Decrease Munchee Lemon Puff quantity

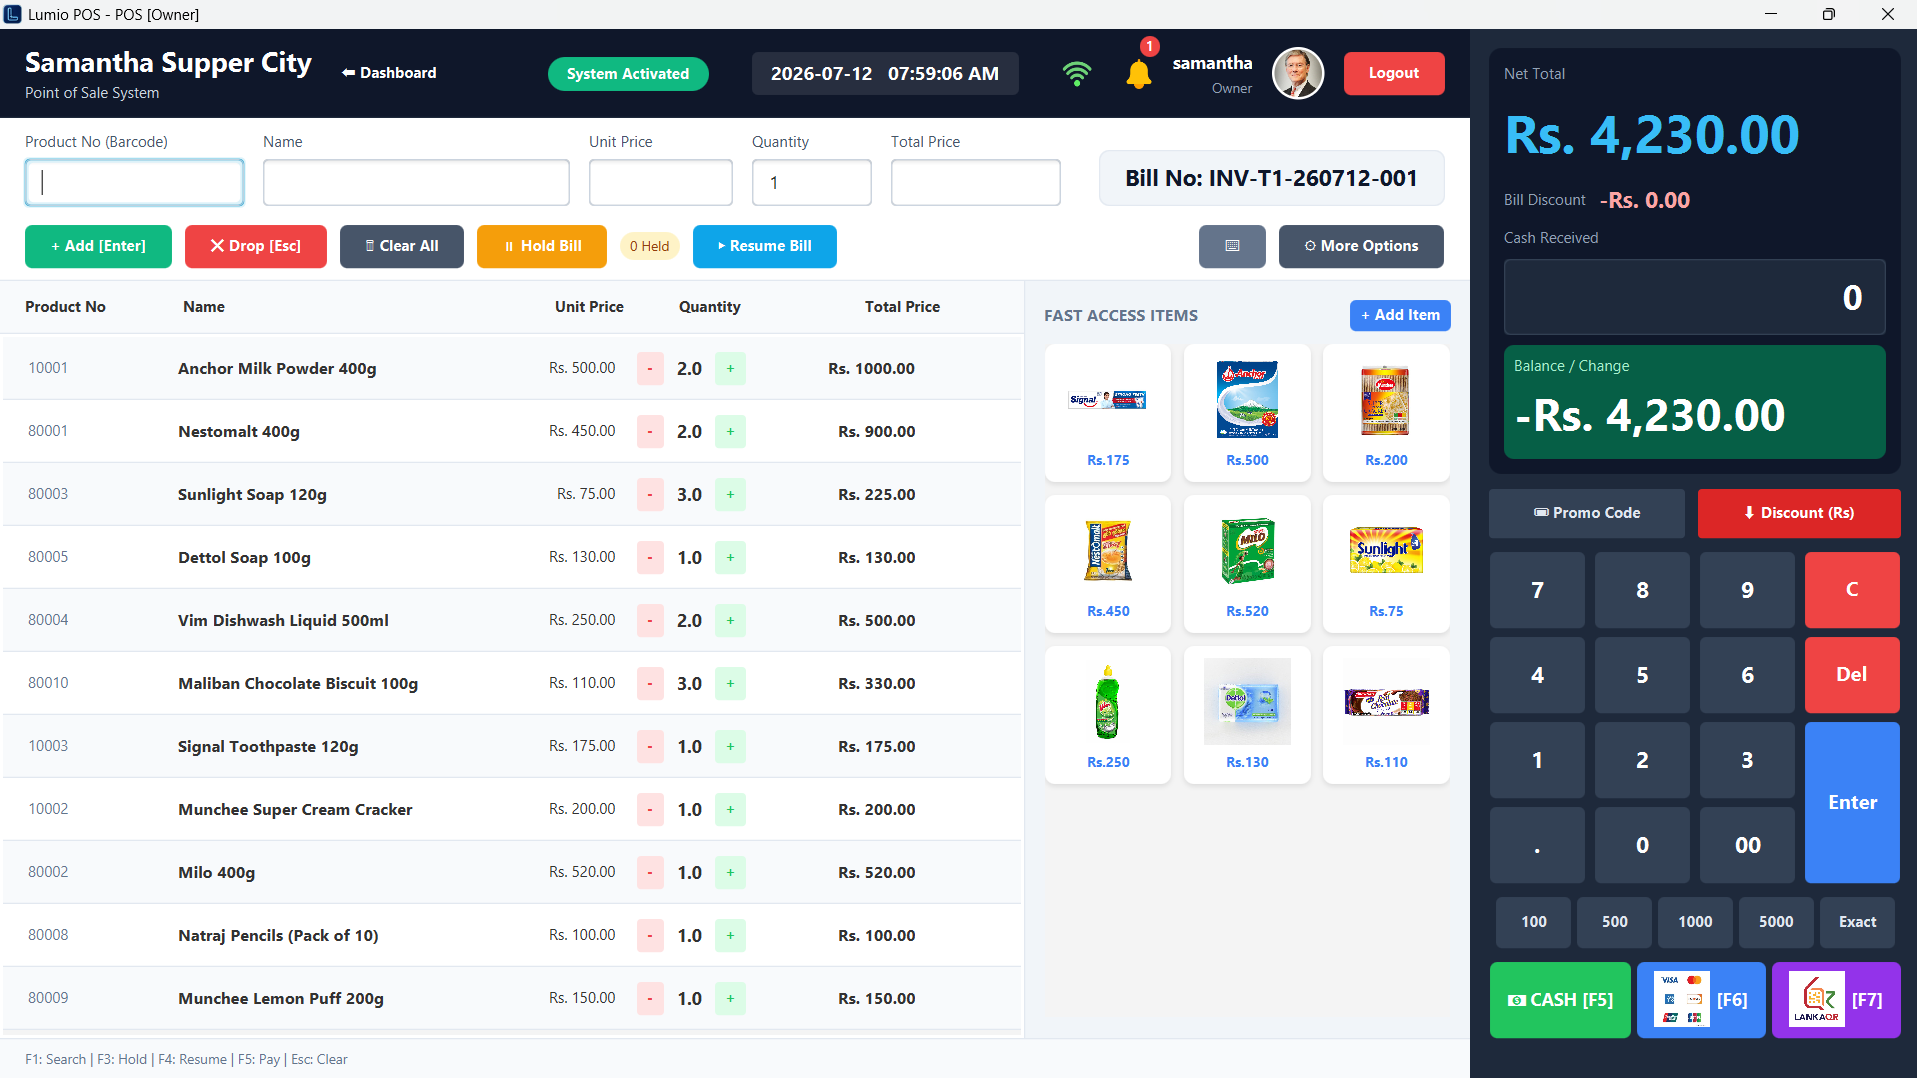click(x=650, y=999)
